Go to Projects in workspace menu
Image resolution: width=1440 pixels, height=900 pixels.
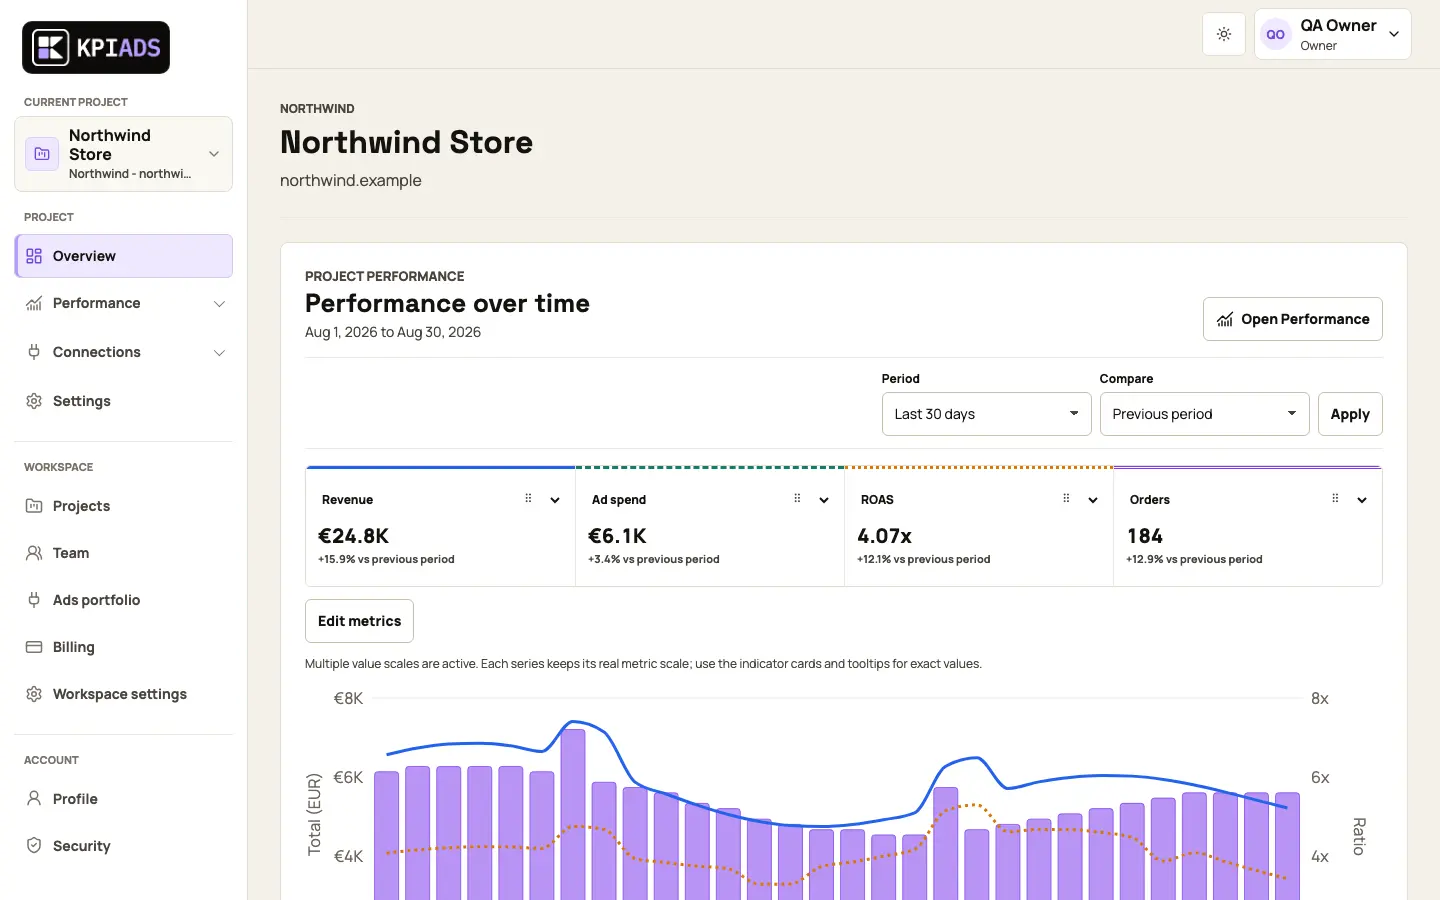(x=124, y=506)
